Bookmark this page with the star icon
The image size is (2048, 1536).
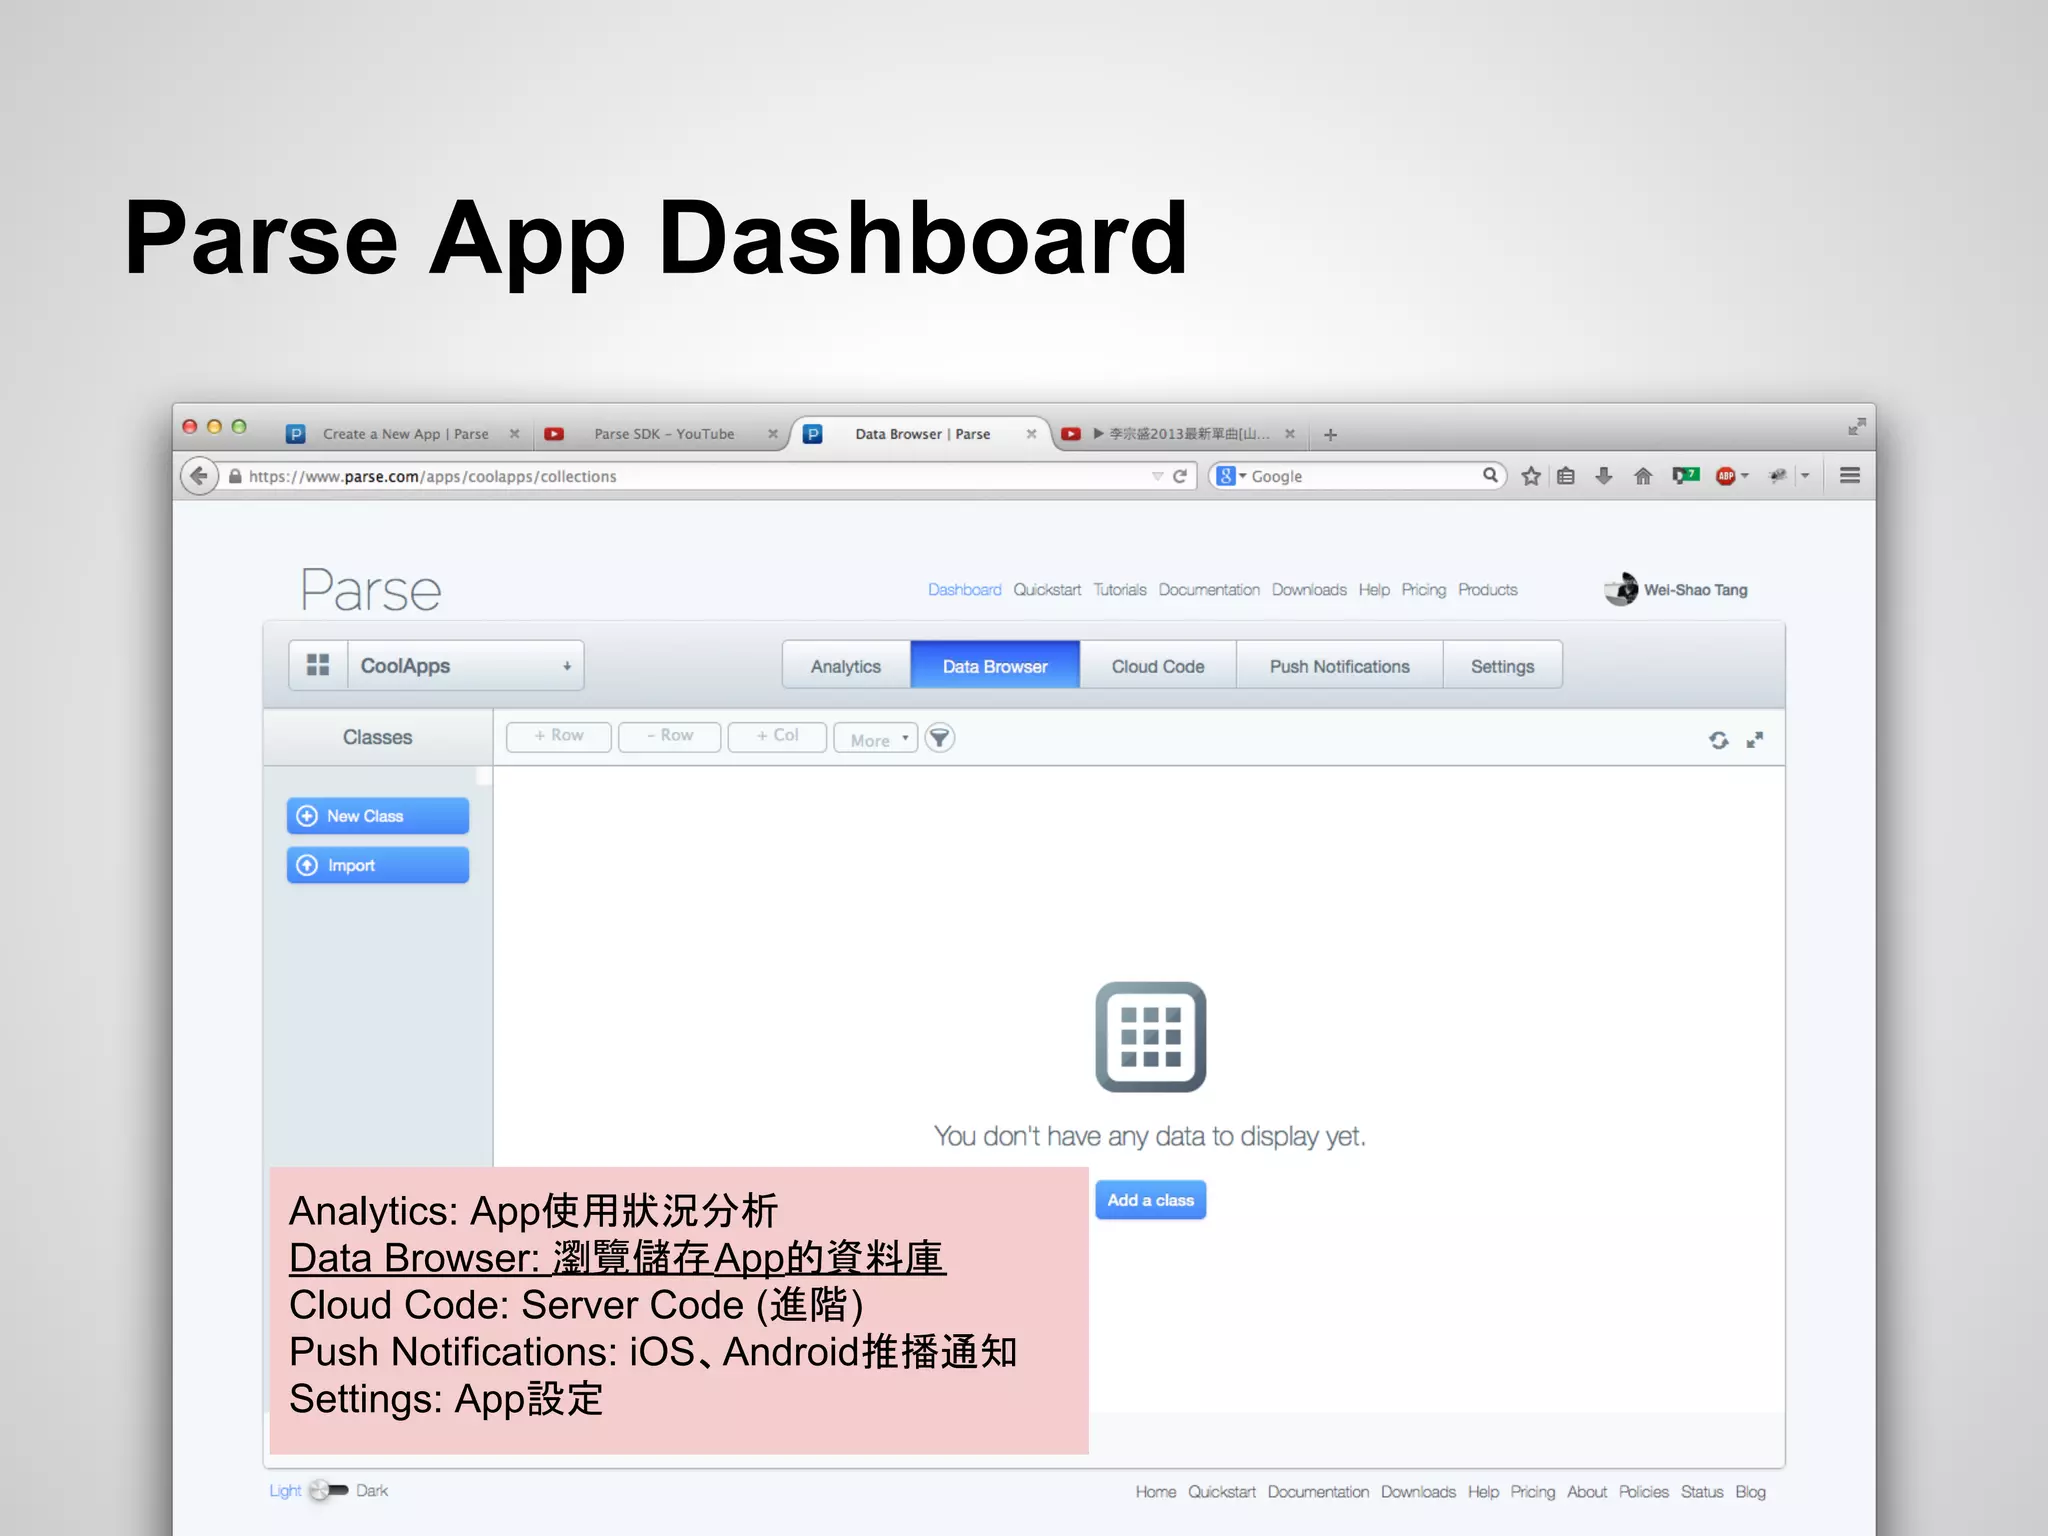click(x=1530, y=476)
